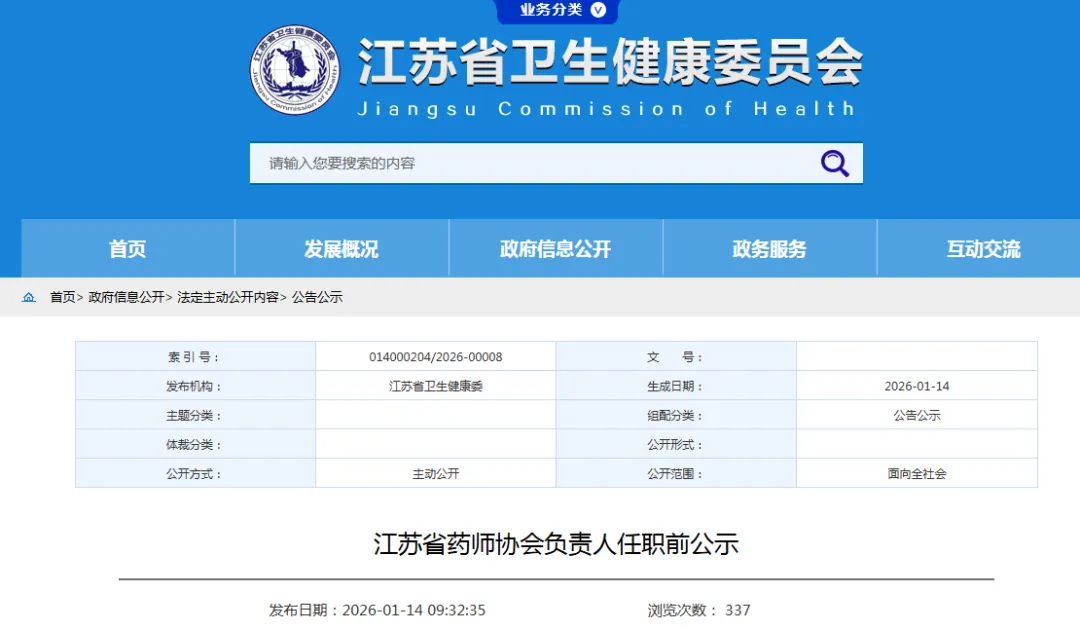
Task: Click the 生成日期 label cell
Action: (x=676, y=386)
